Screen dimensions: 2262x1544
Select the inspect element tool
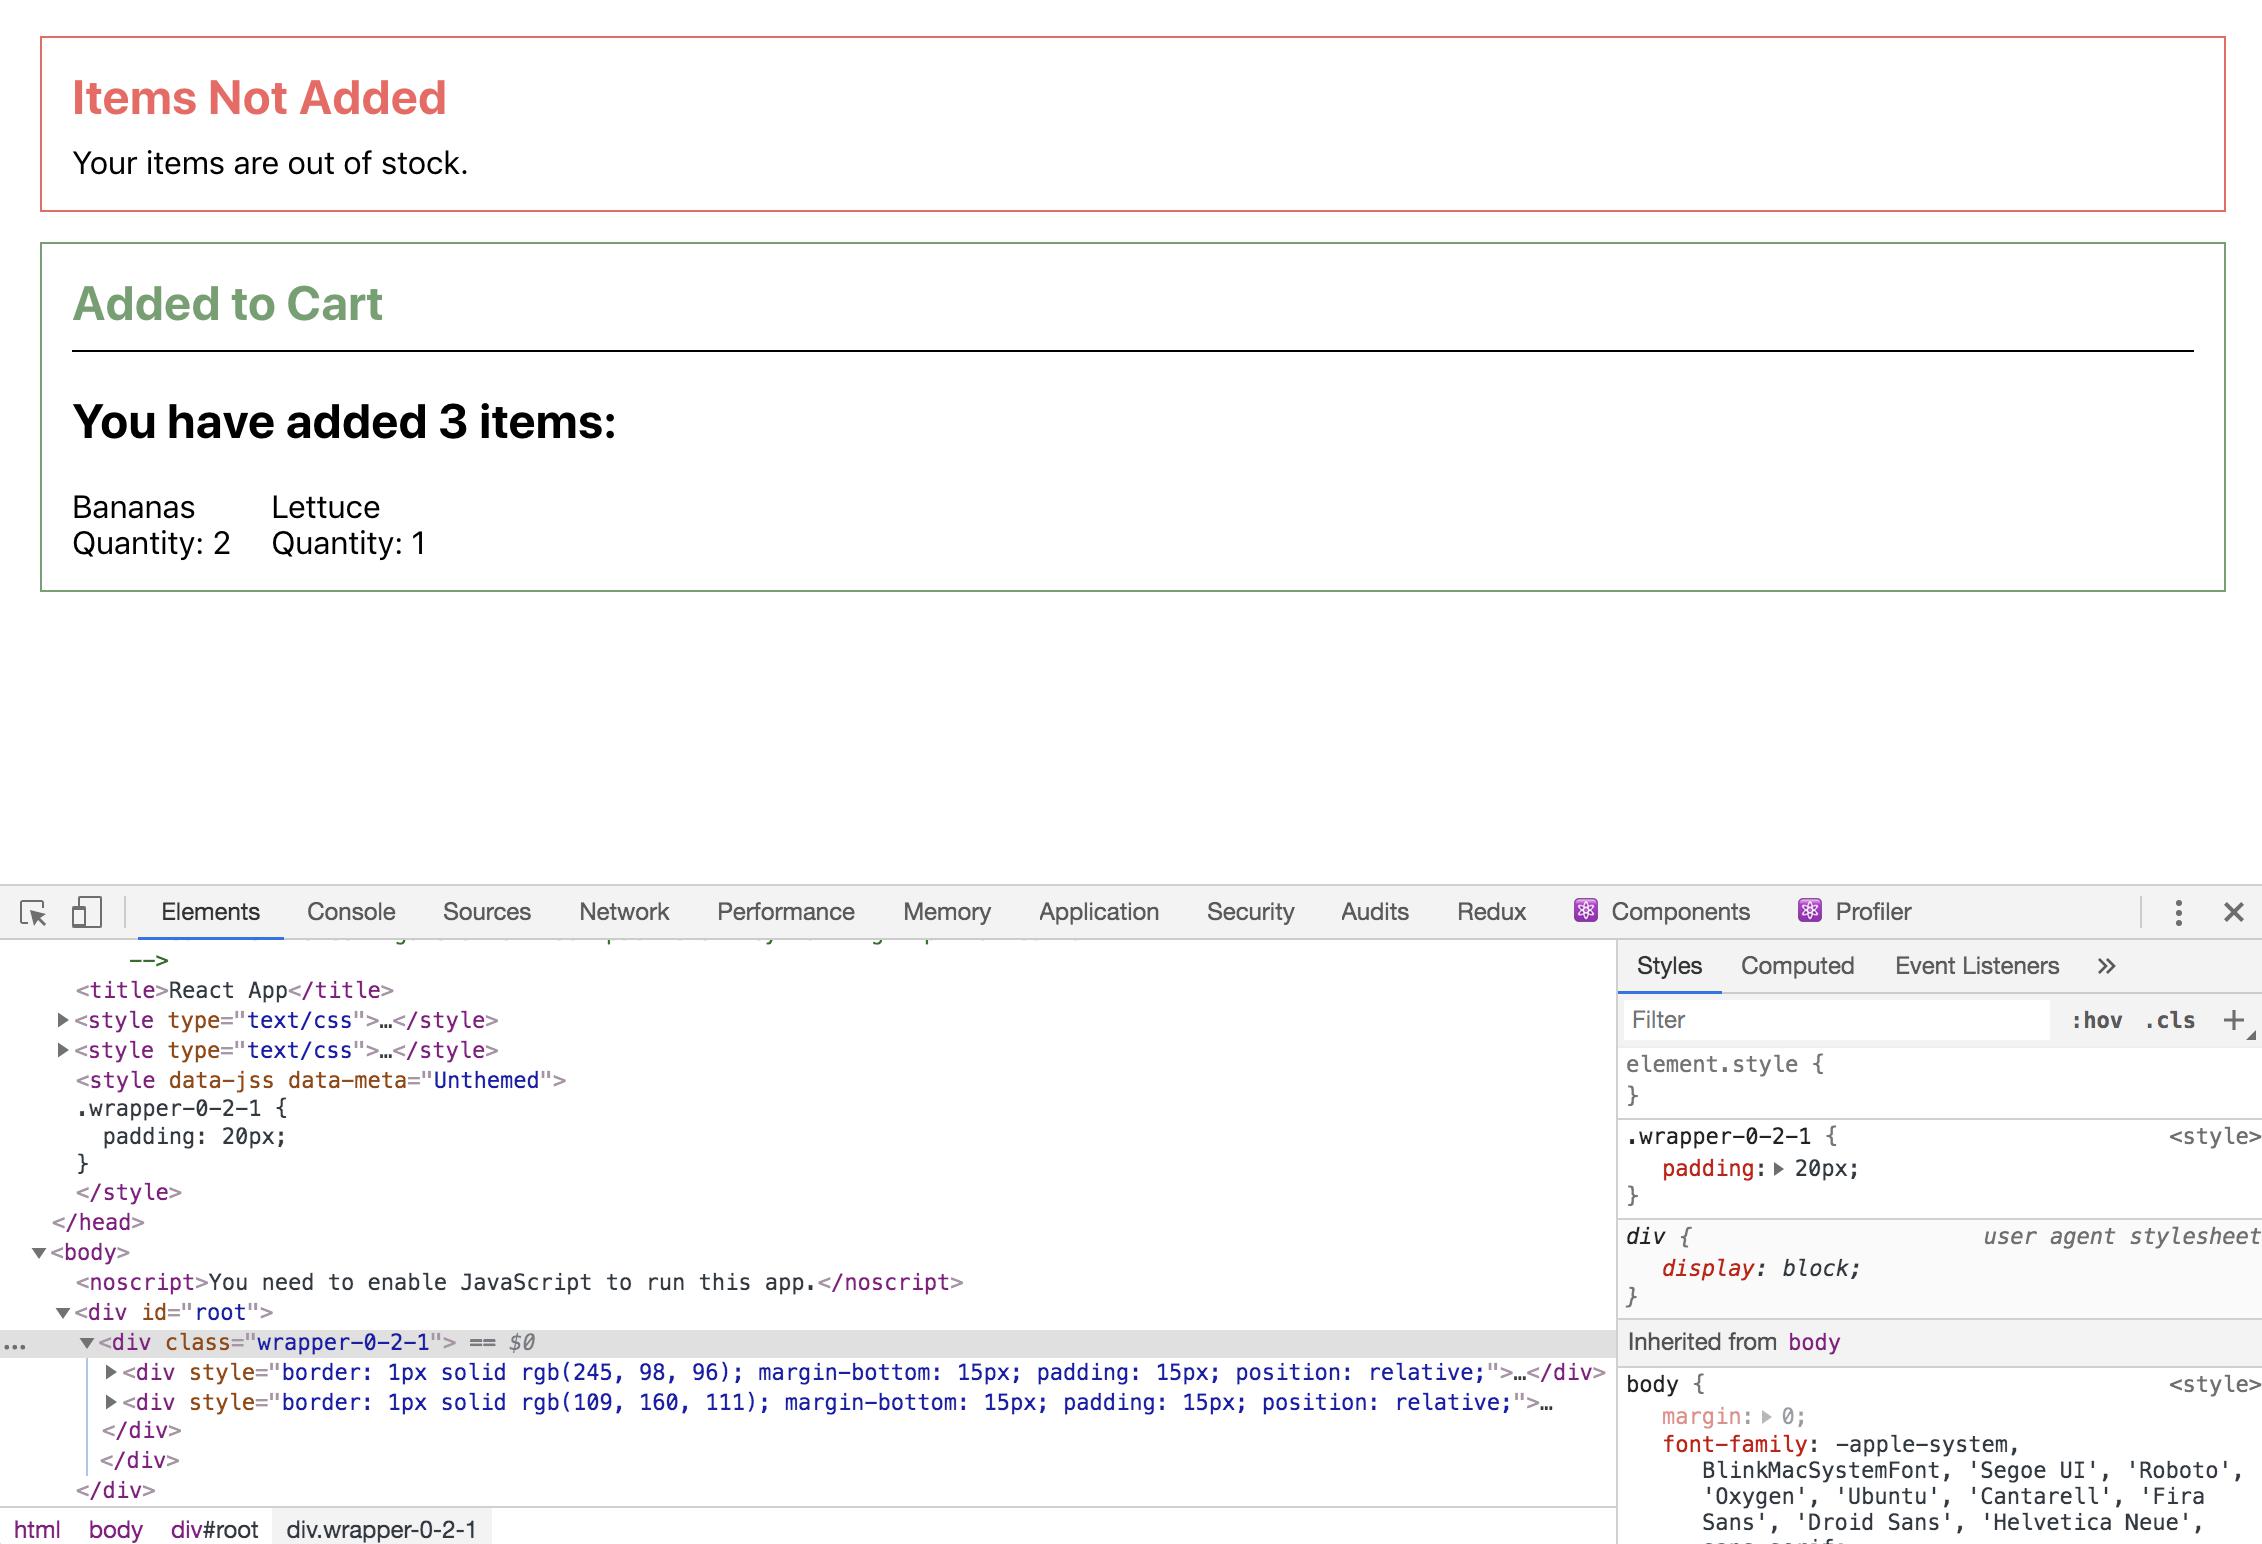pos(32,911)
